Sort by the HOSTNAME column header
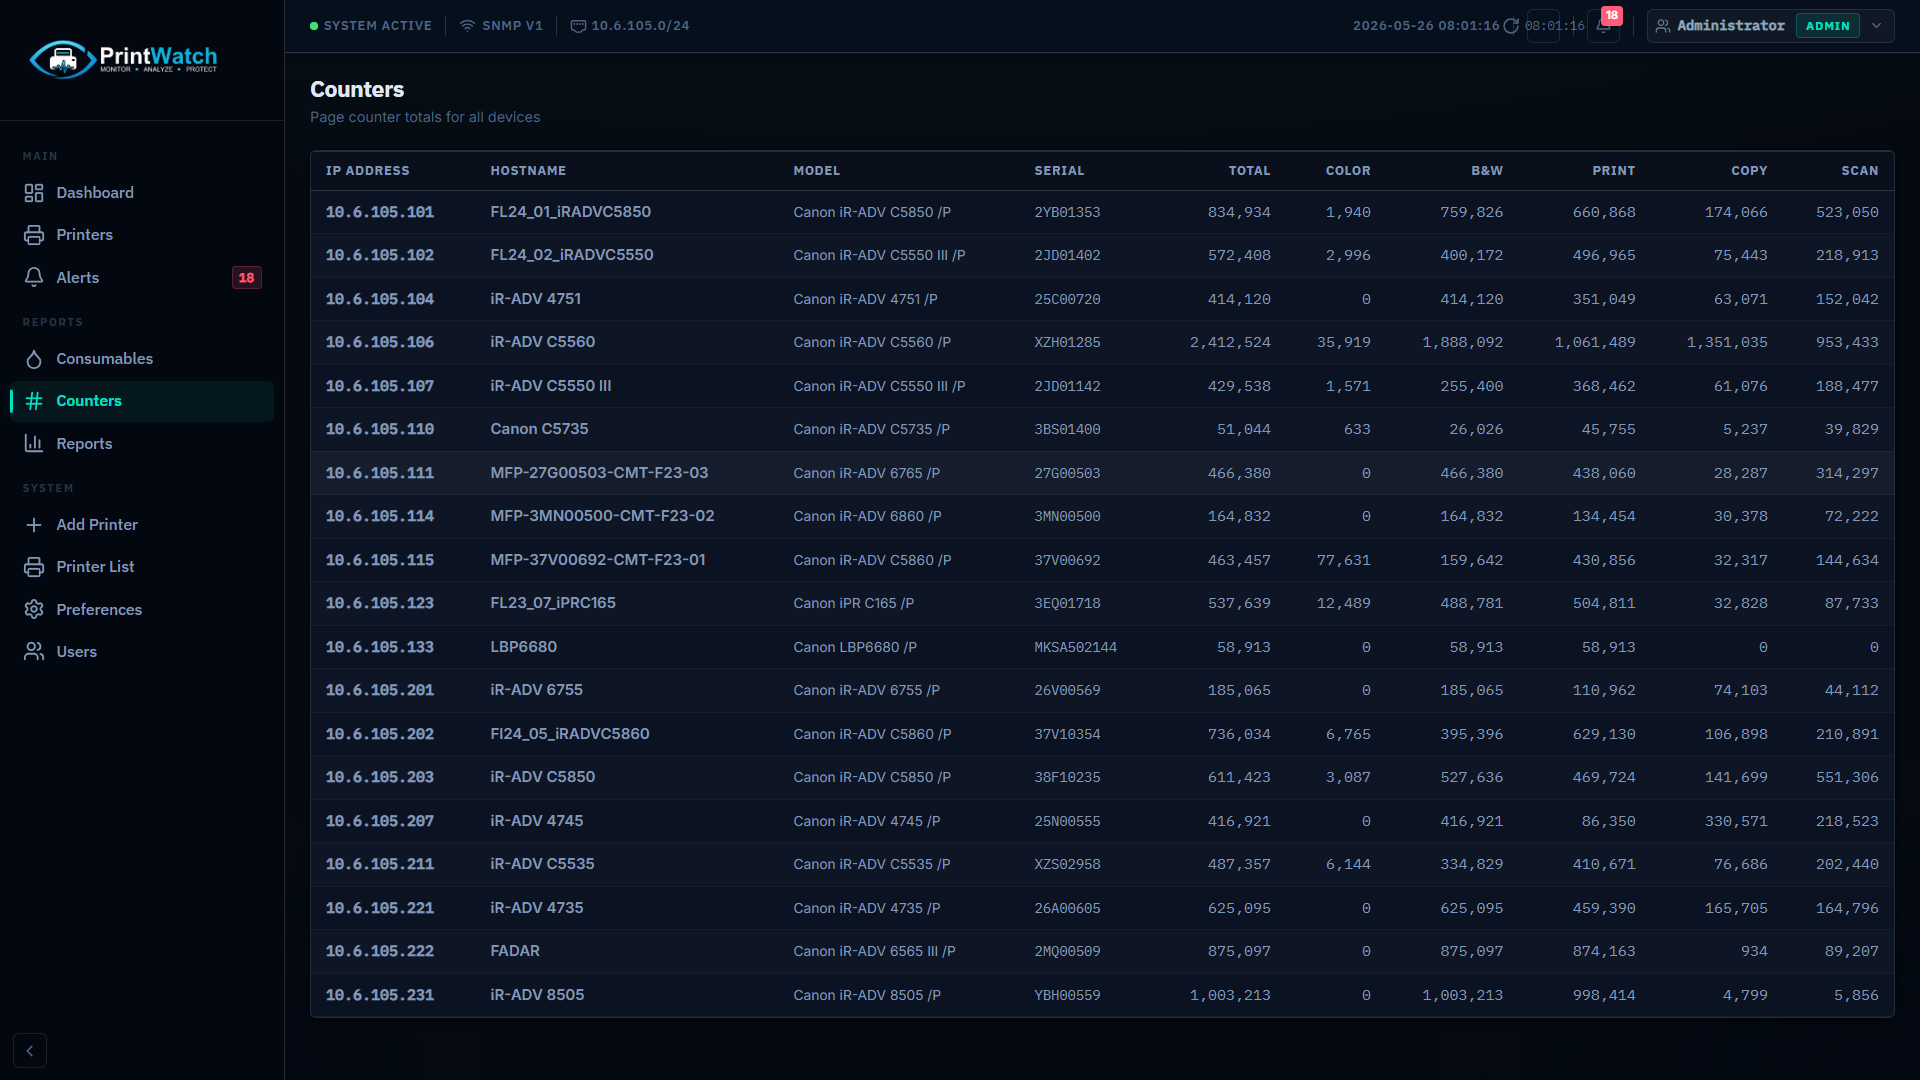 pos(528,171)
